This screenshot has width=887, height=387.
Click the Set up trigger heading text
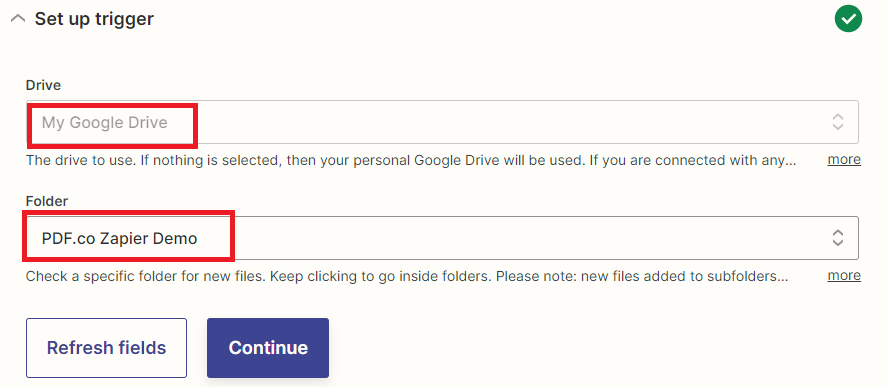point(94,19)
